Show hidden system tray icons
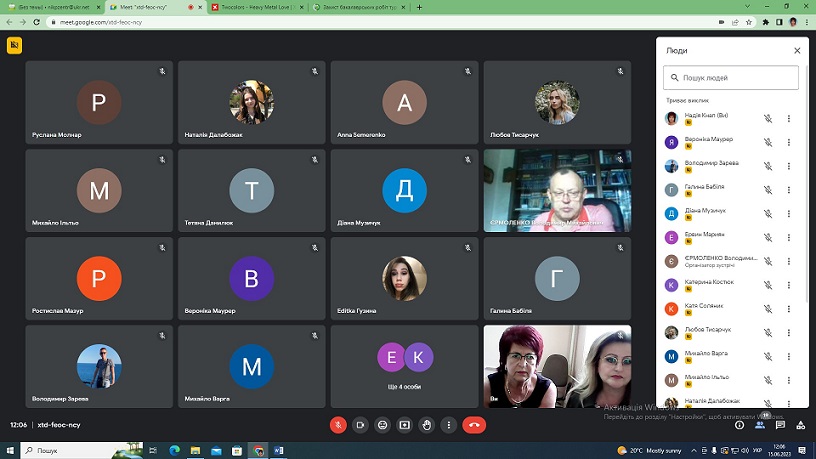 click(694, 450)
